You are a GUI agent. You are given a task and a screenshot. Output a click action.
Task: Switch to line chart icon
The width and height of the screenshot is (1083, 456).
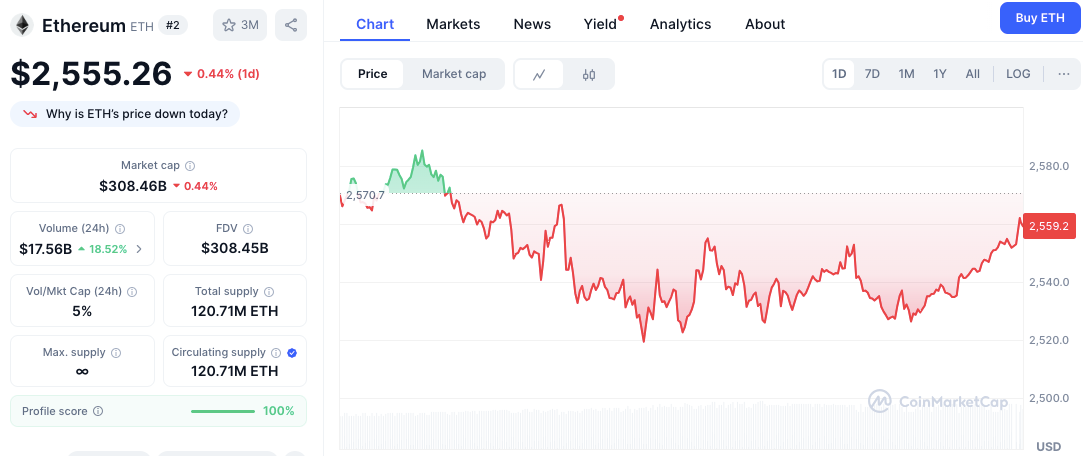click(x=539, y=75)
